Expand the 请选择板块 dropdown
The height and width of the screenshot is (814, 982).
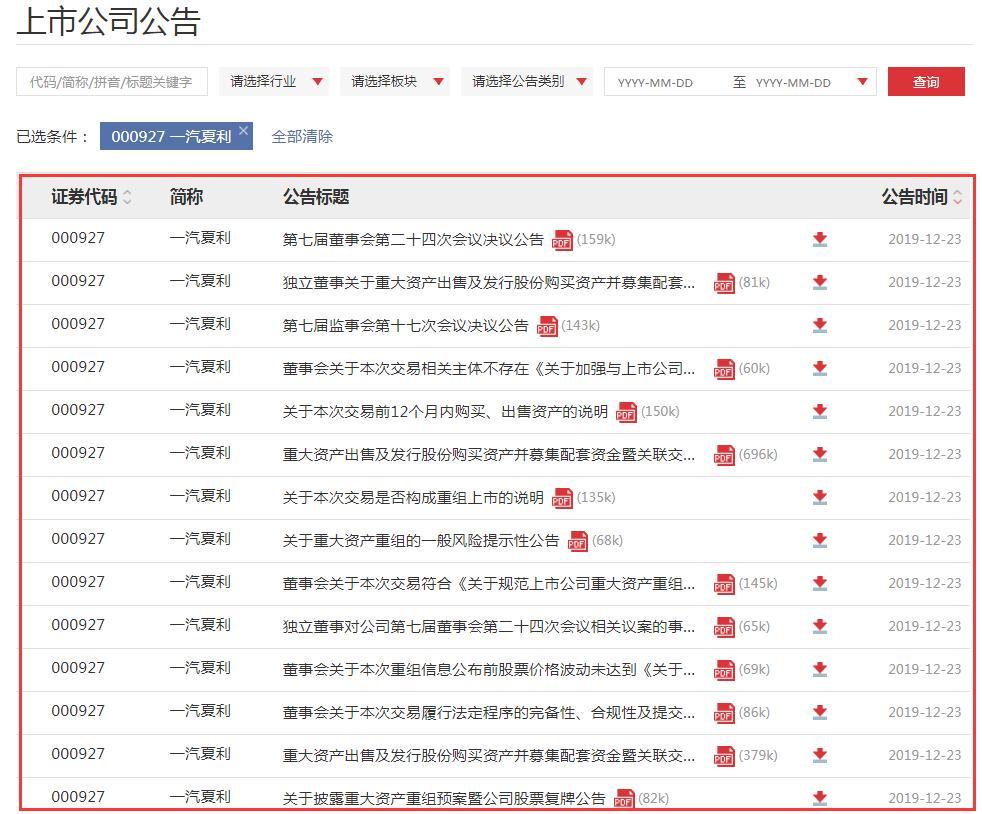395,81
